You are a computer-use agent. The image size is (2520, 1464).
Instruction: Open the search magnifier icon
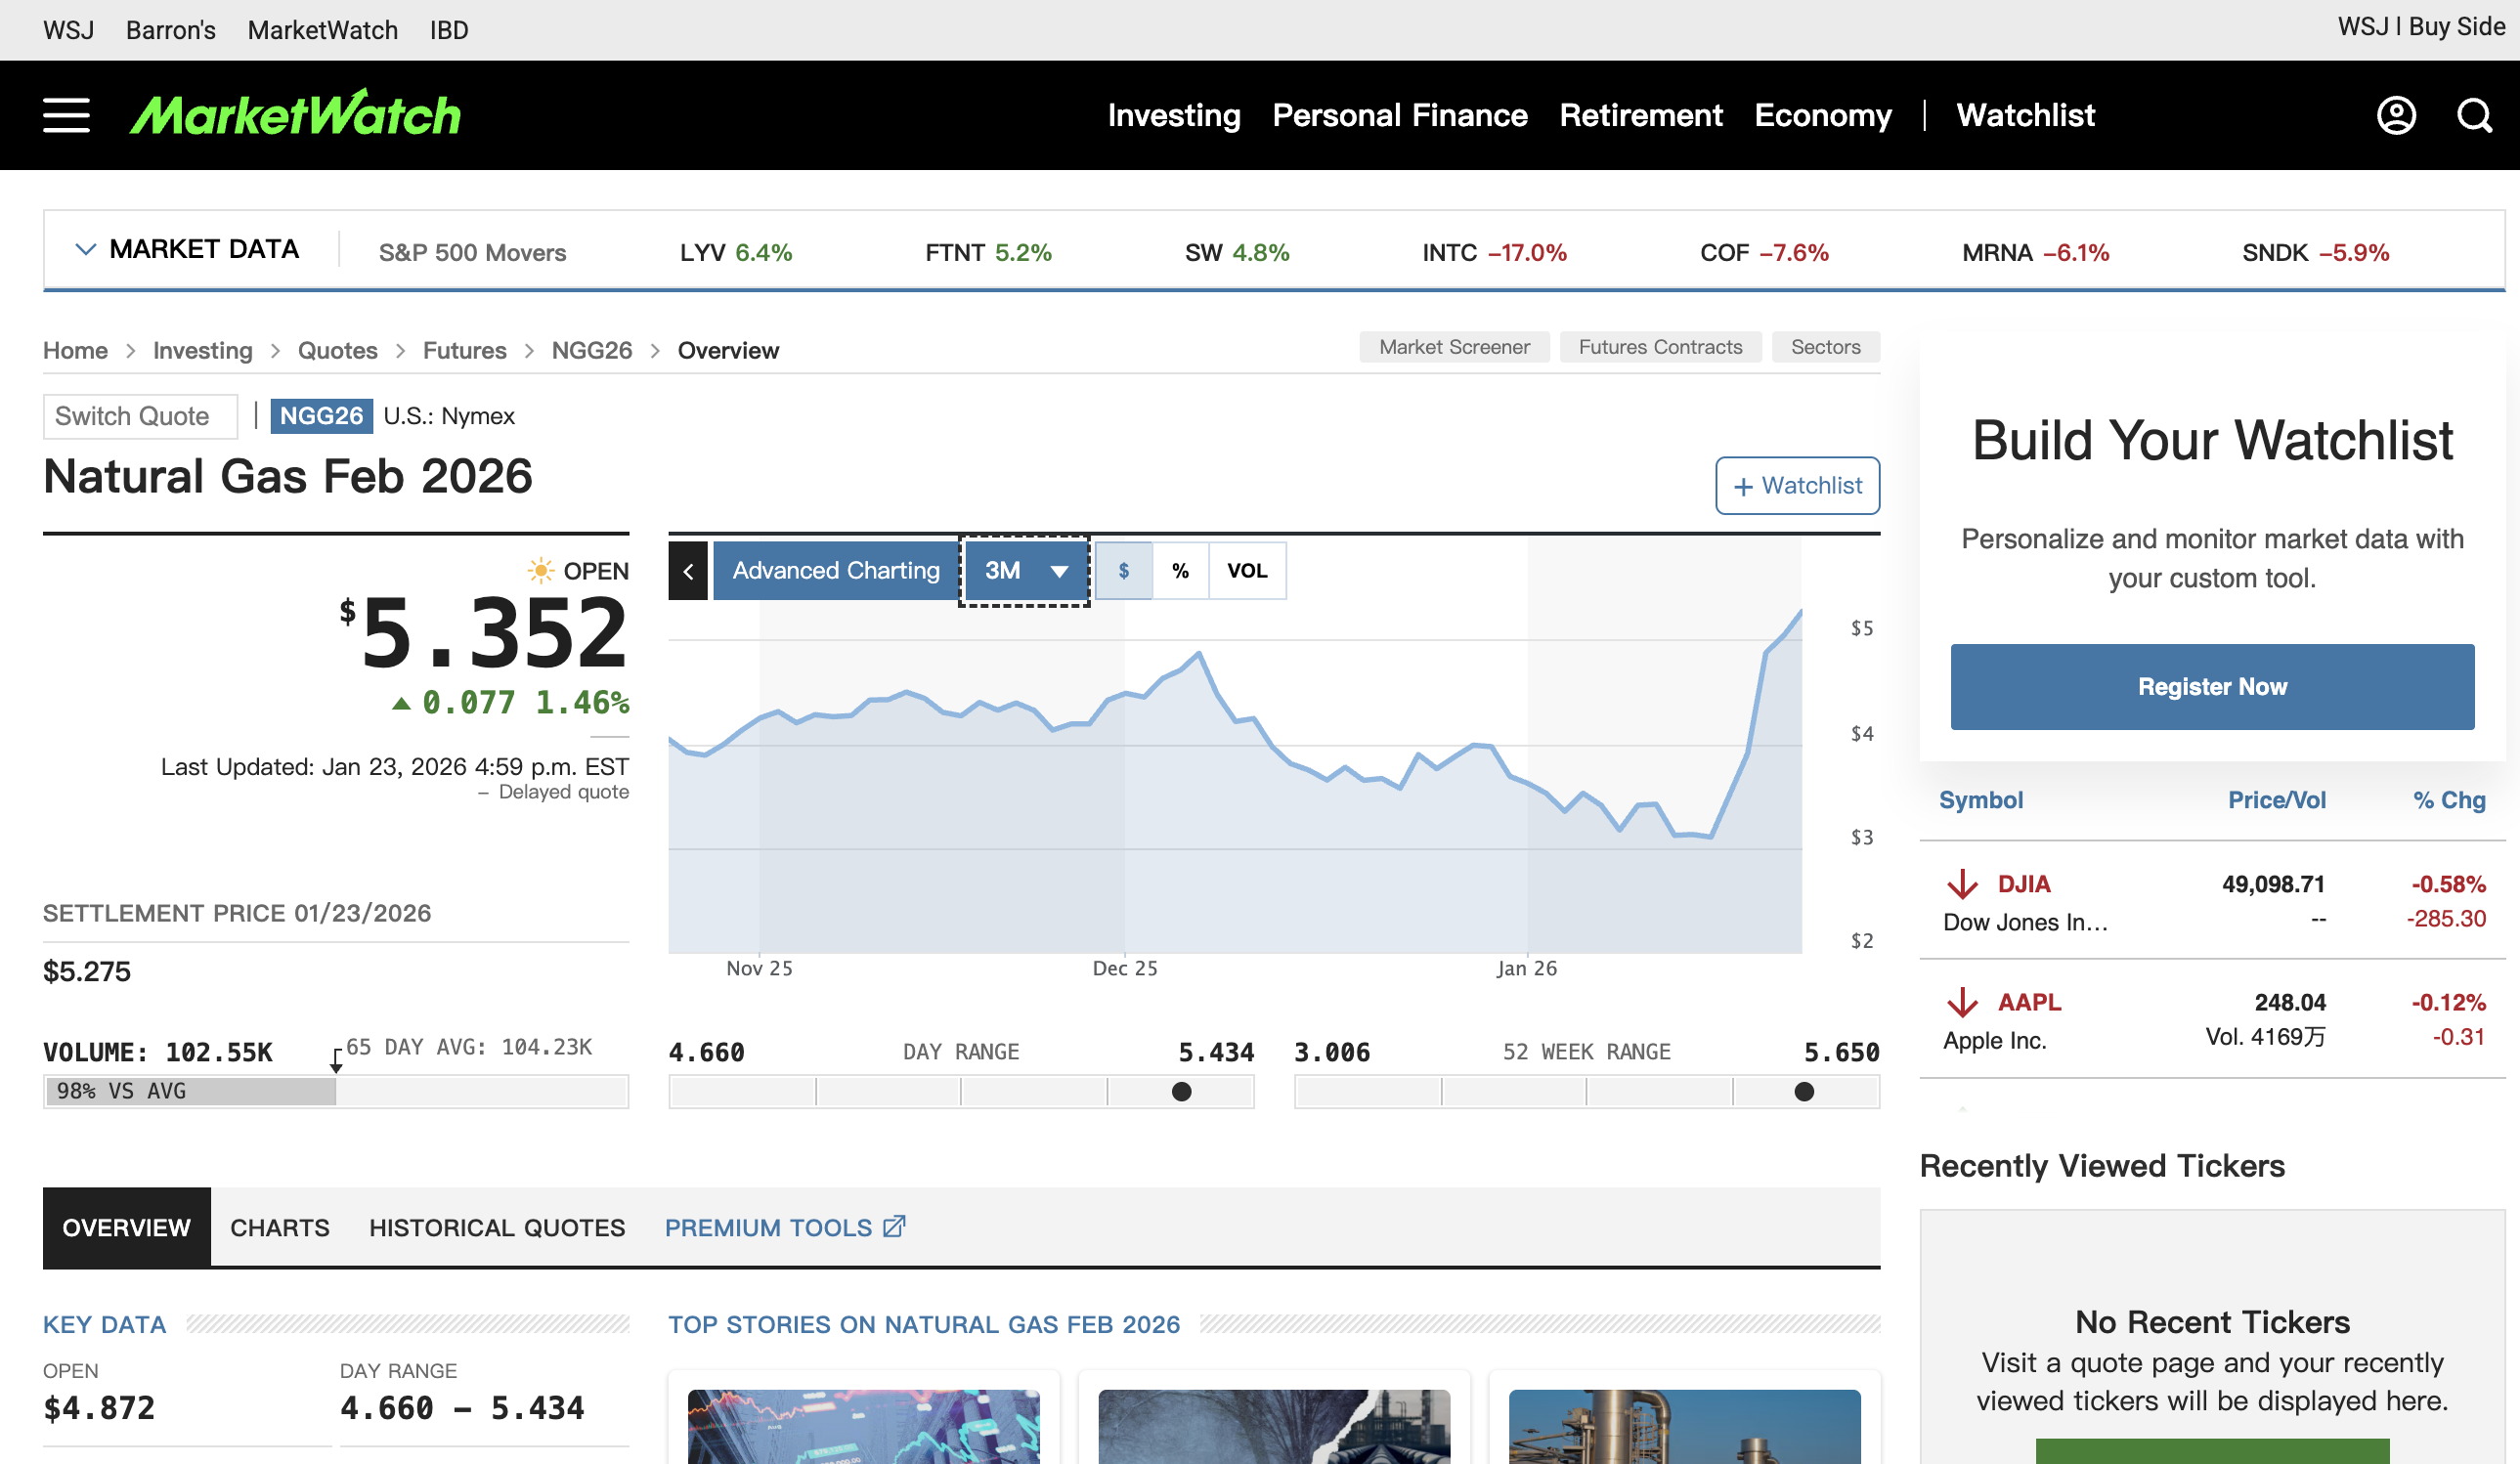click(2474, 115)
